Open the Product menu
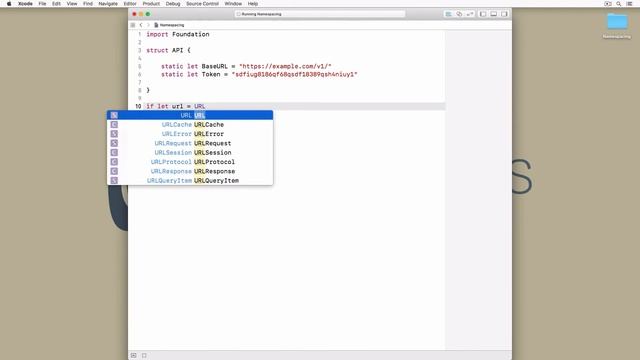Image resolution: width=640 pixels, height=360 pixels. coord(151,4)
